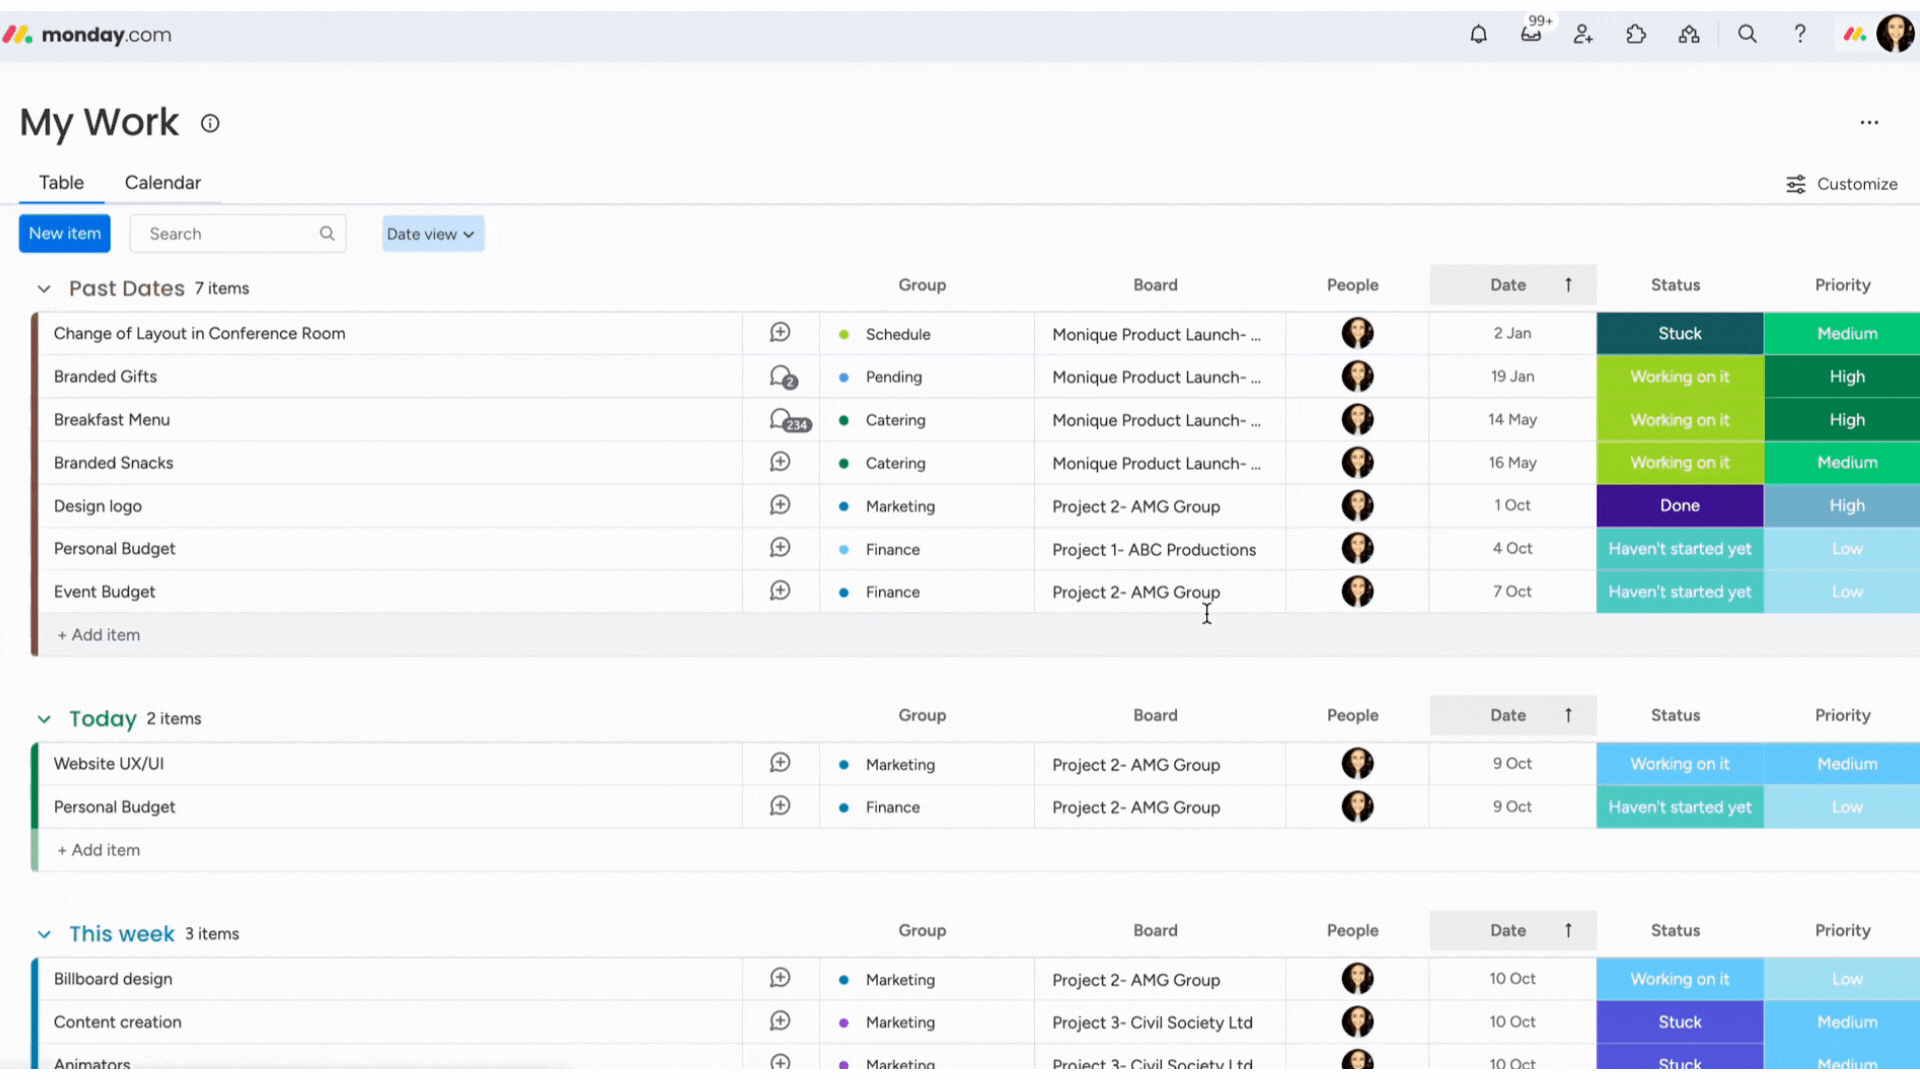Open the apps marketplace puzzle icon
1920x1080 pixels.
[x=1636, y=33]
